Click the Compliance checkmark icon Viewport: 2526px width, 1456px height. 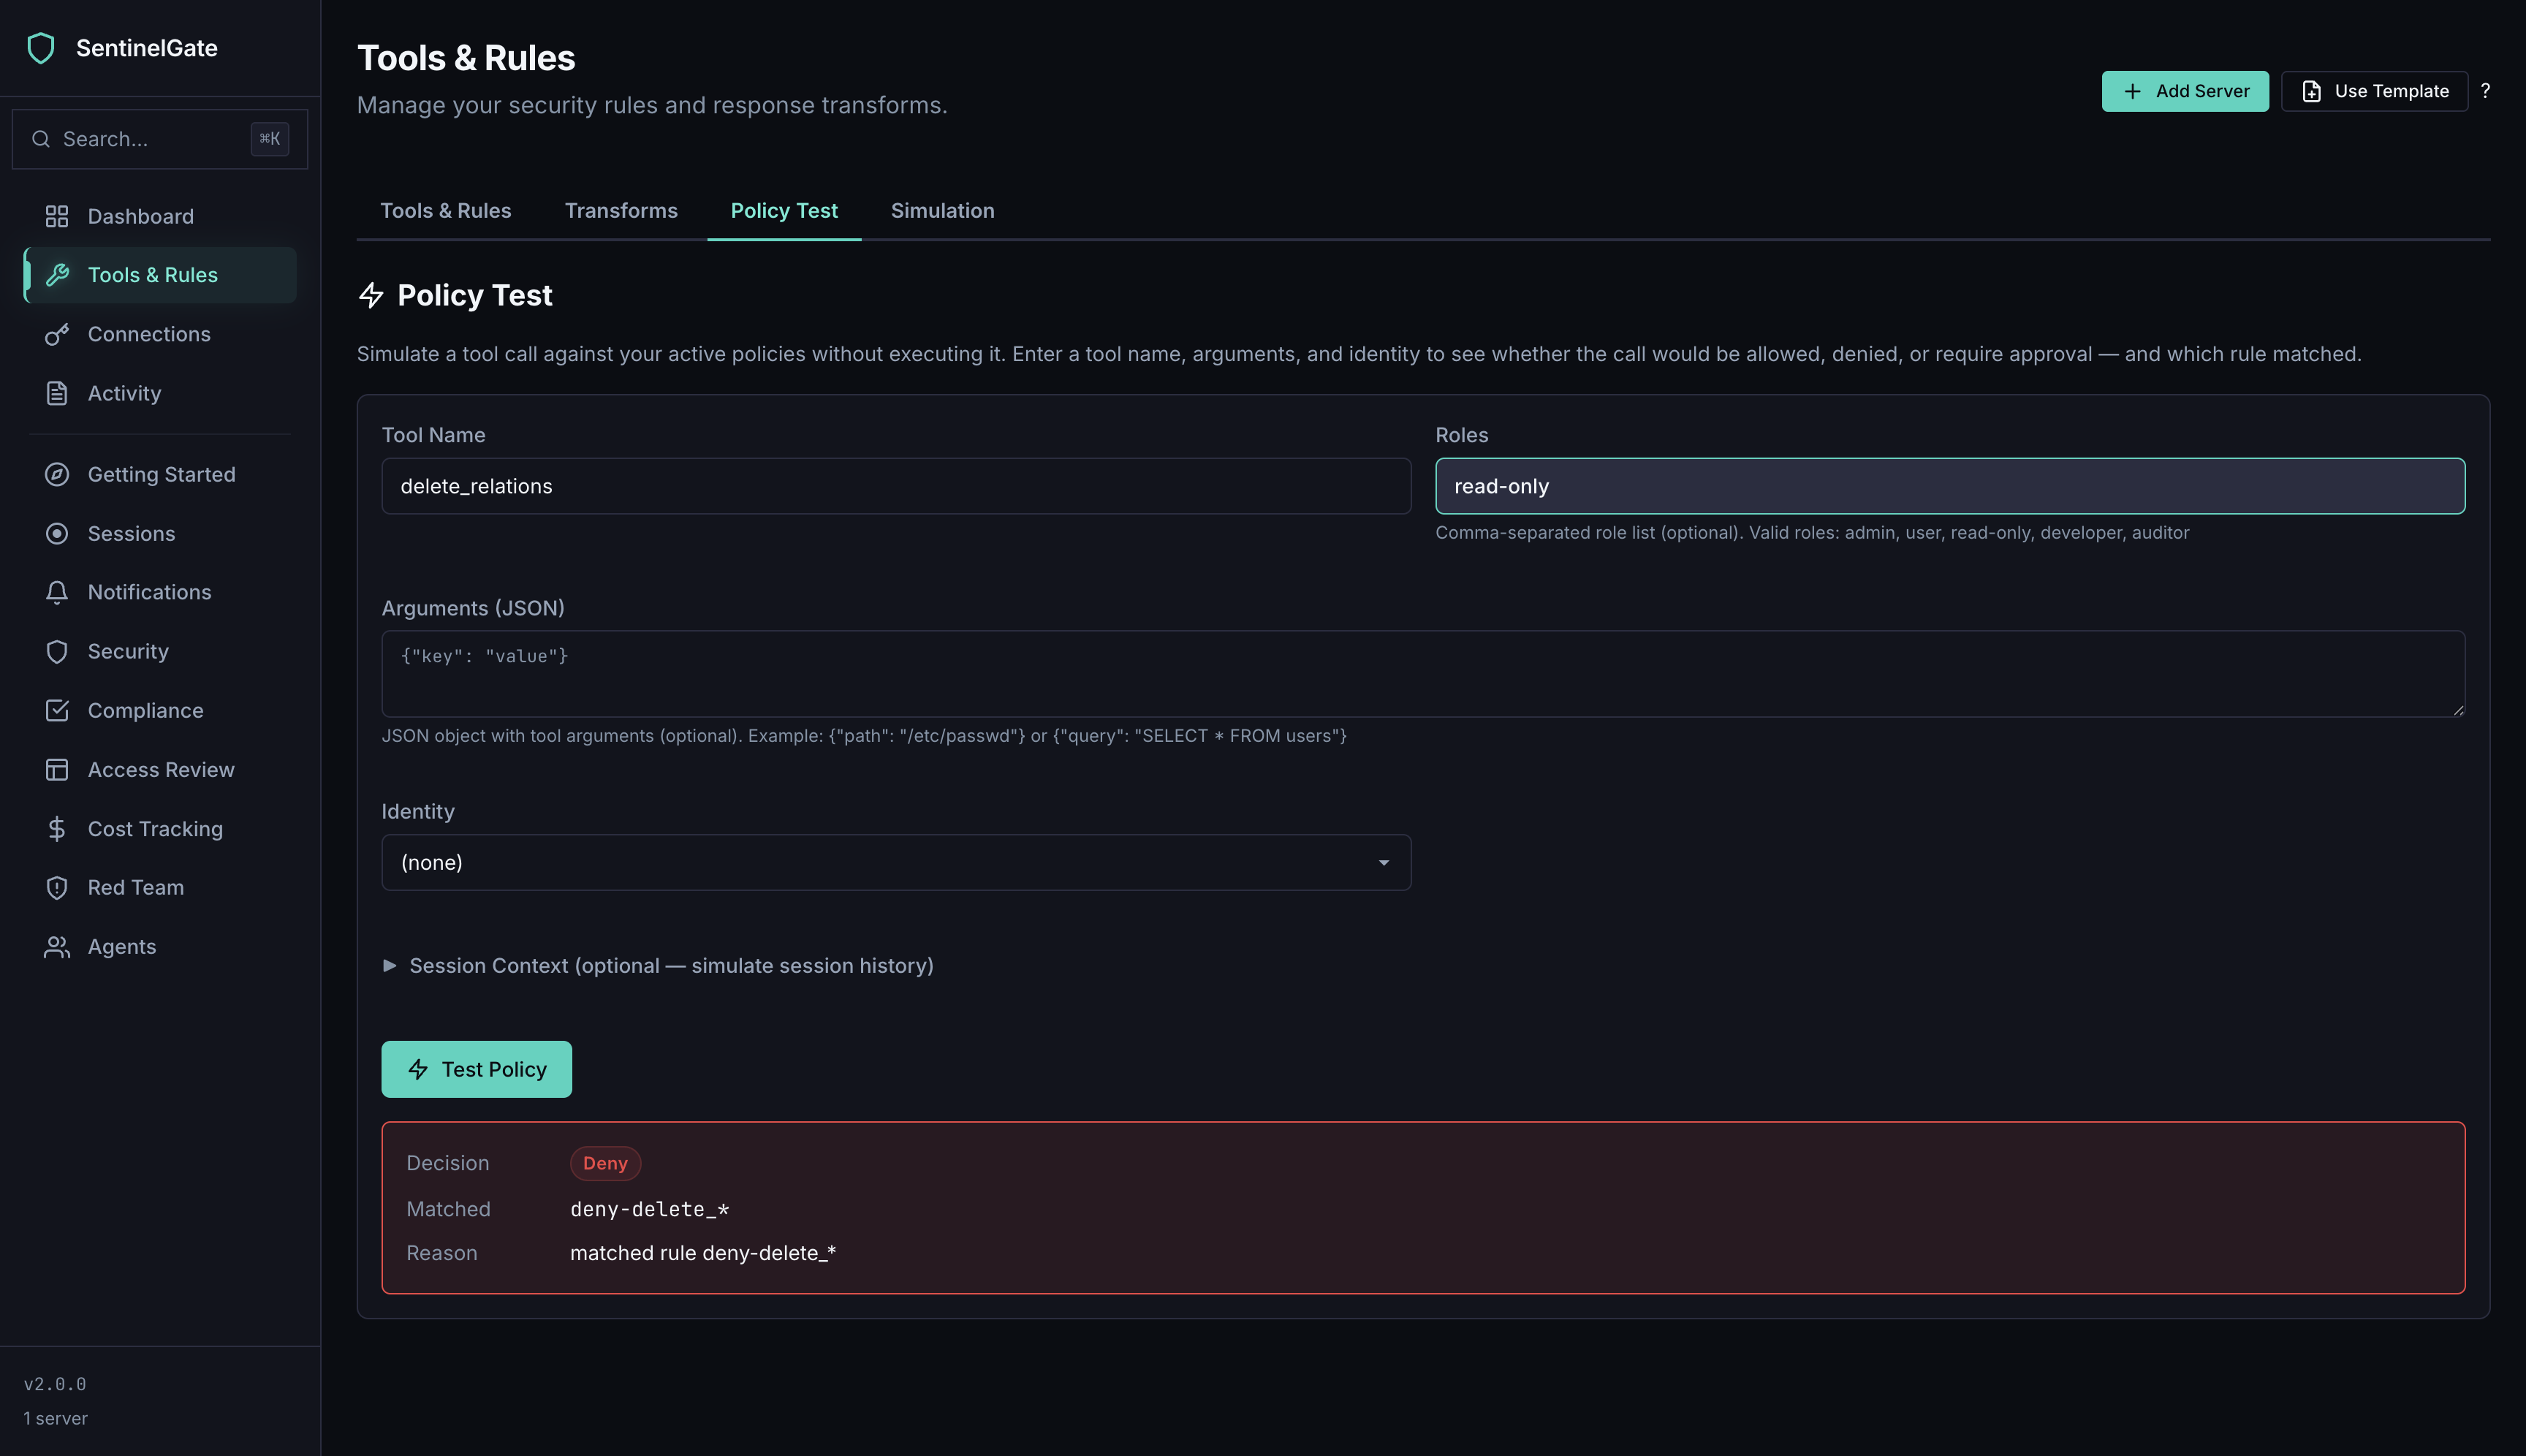57,710
